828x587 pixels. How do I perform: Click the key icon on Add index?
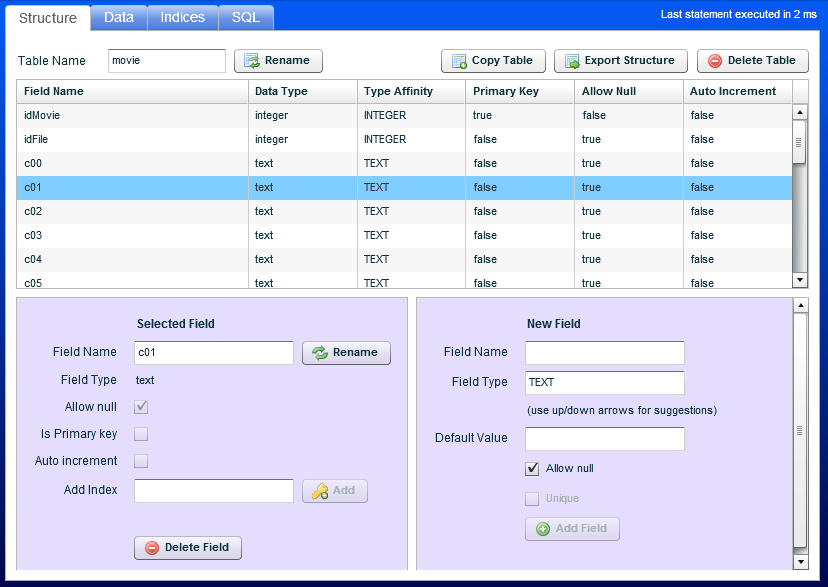320,491
